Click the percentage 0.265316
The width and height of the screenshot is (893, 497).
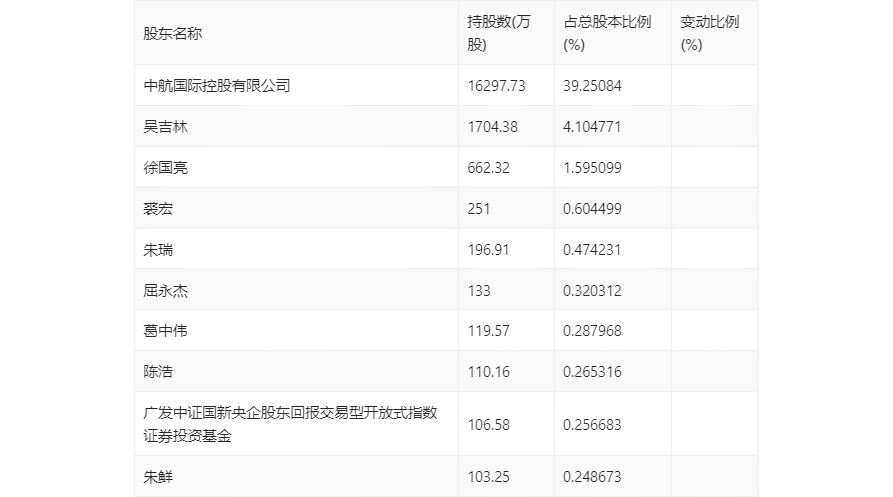tap(592, 372)
